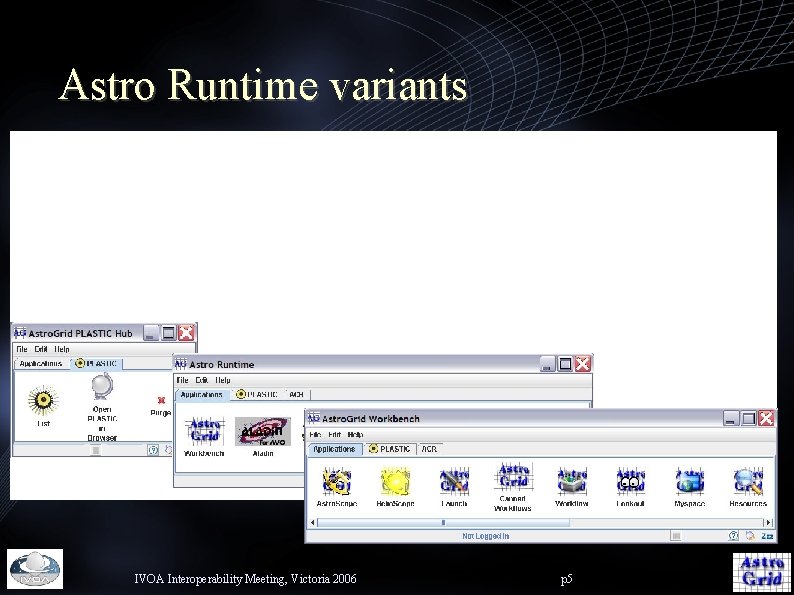Click the 'Astro Runtime variants' slide title

[x=263, y=85]
